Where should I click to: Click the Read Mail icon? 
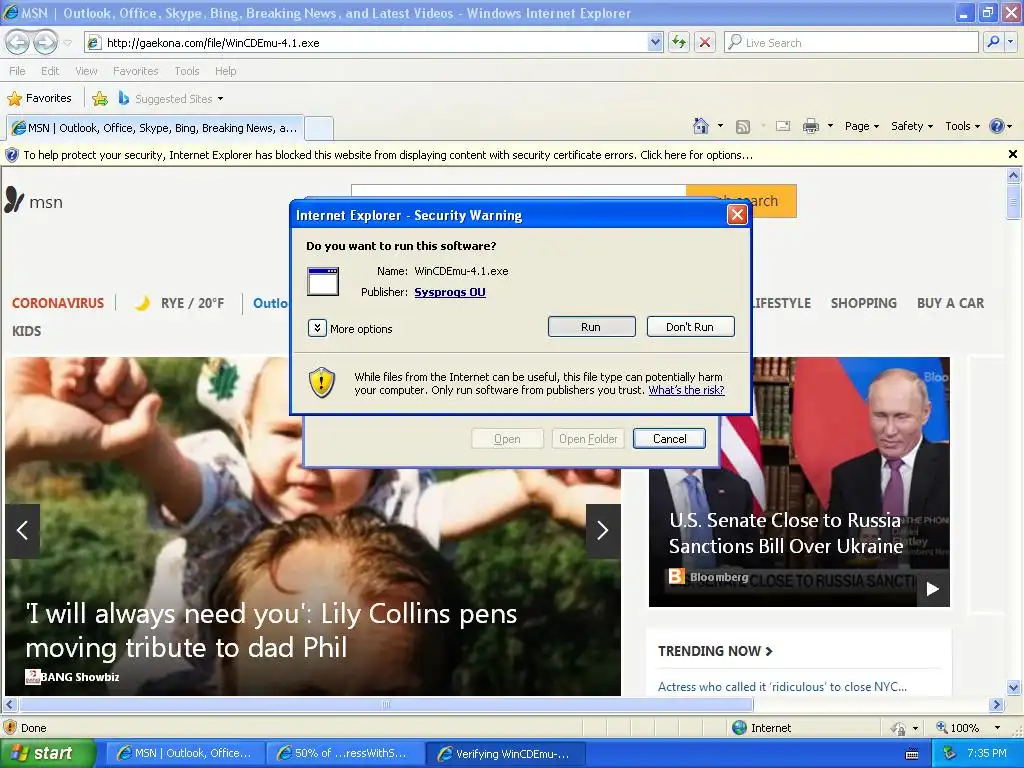tap(783, 126)
